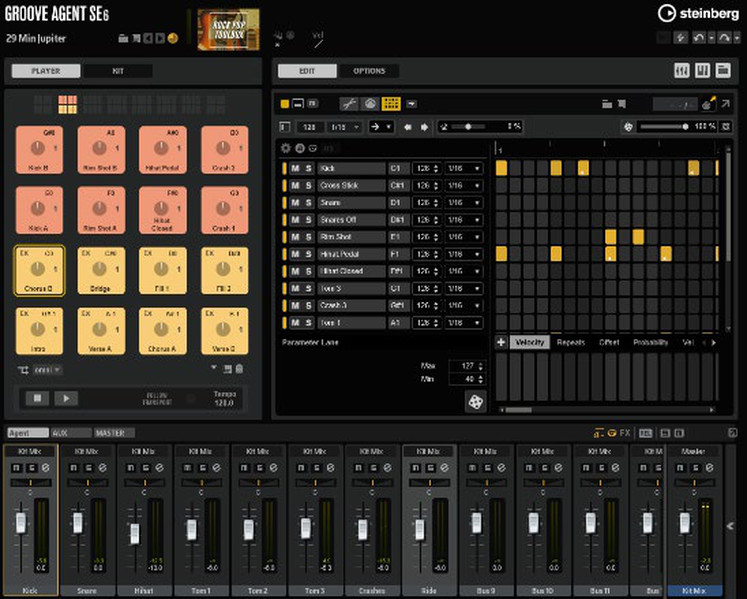Toggle the first step of the Kick lane
The image size is (747, 599).
pos(501,168)
